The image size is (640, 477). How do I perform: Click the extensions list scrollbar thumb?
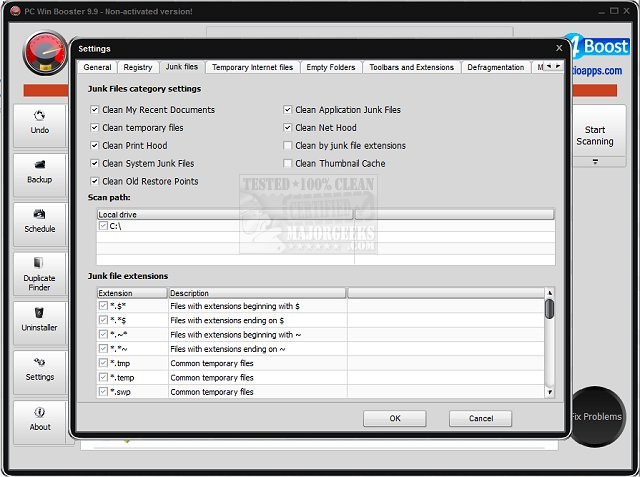[549, 309]
